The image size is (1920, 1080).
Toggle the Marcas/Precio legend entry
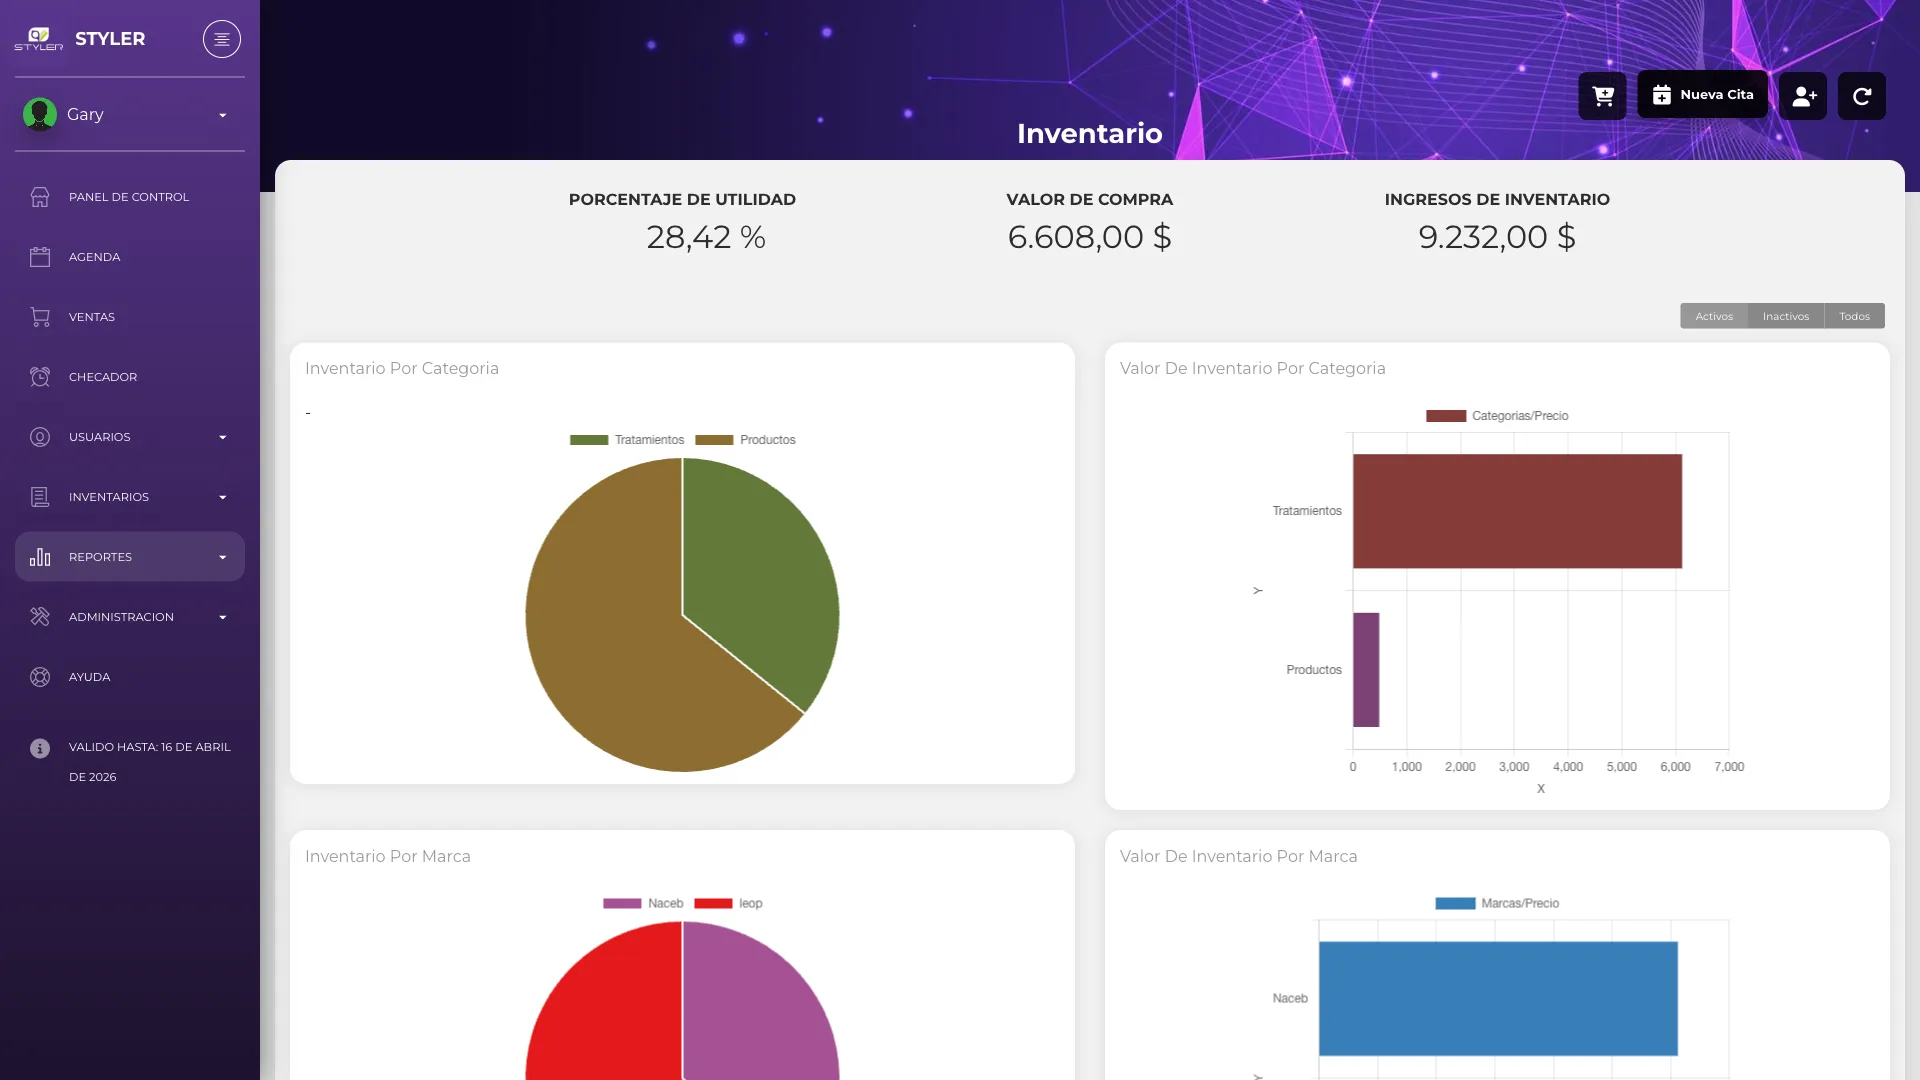tap(1497, 903)
